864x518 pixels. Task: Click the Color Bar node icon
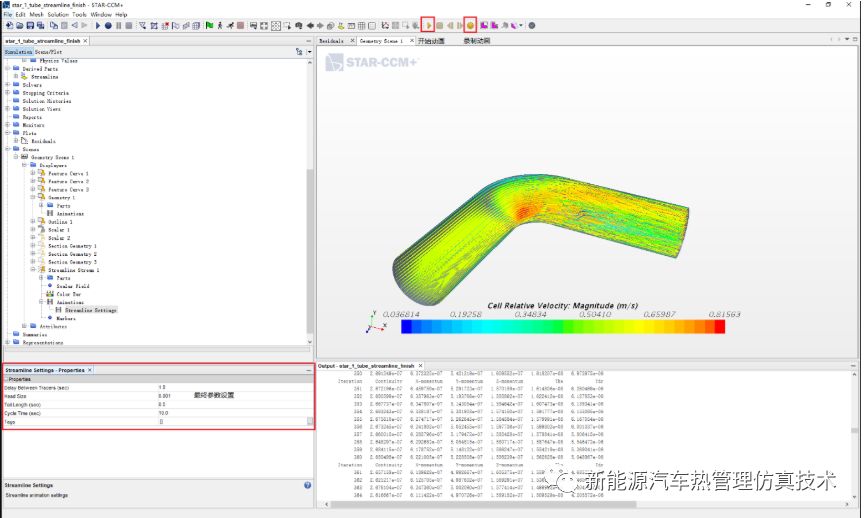(50, 294)
